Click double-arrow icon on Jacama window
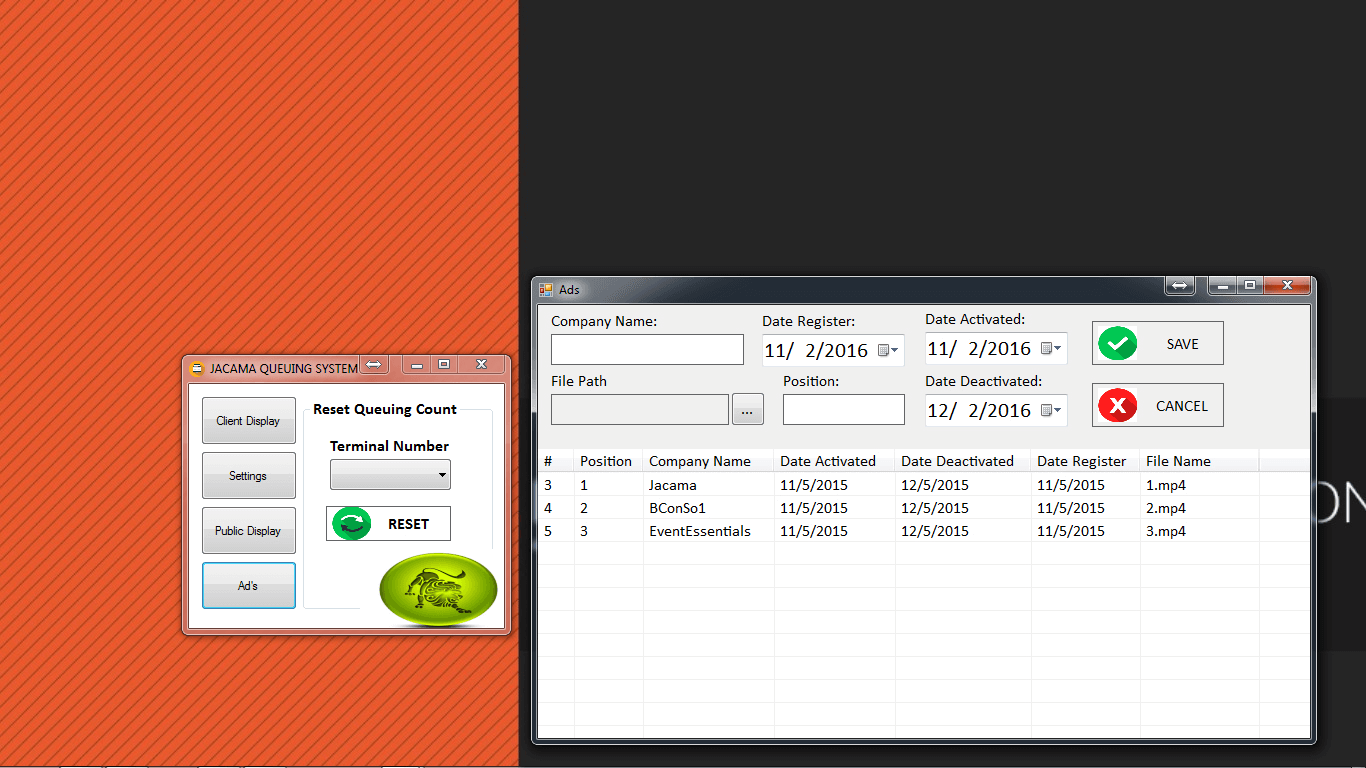This screenshot has height=768, width=1366. 373,365
